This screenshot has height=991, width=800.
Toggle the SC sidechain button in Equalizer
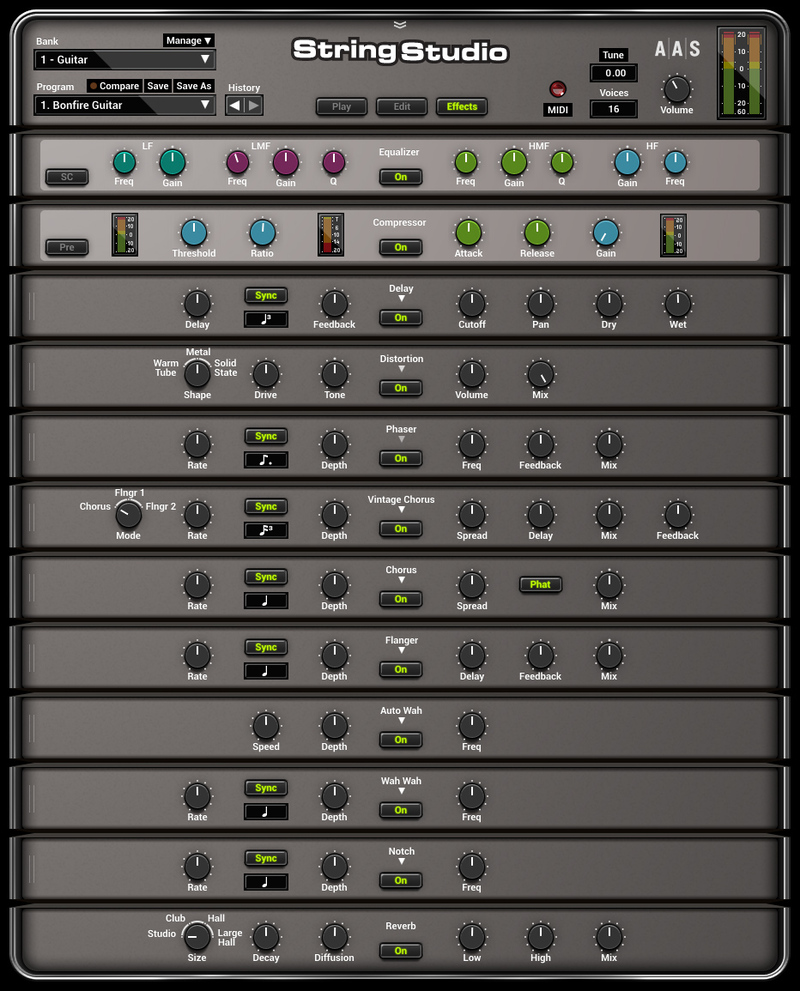click(67, 177)
